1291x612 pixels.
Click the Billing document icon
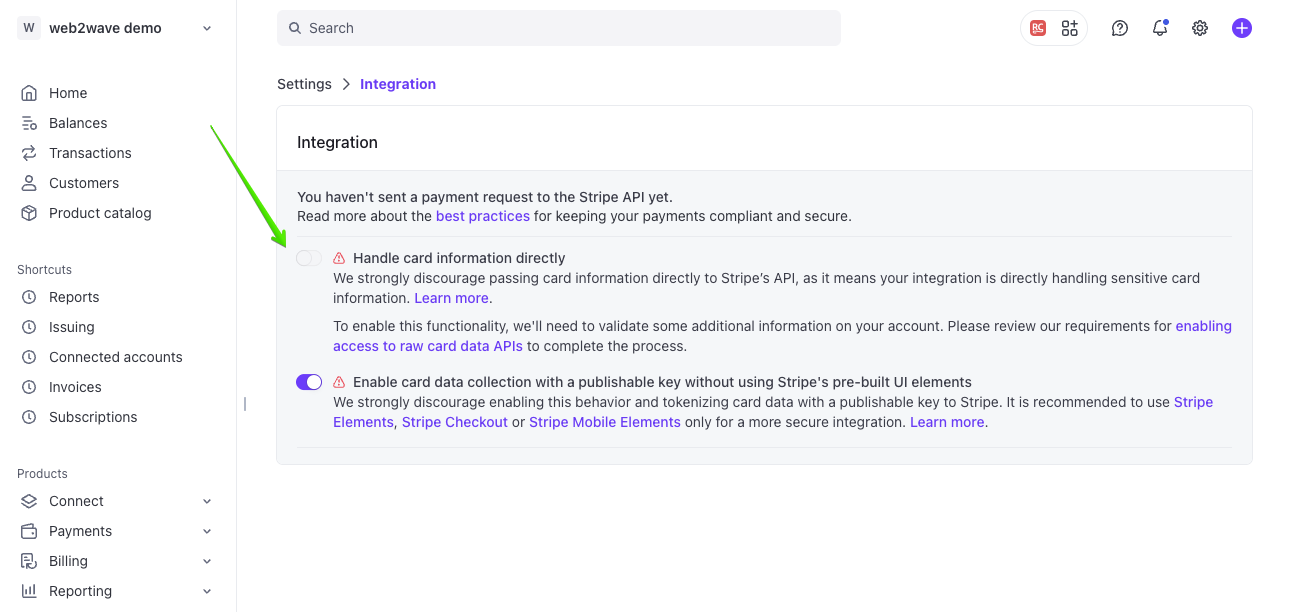click(29, 561)
